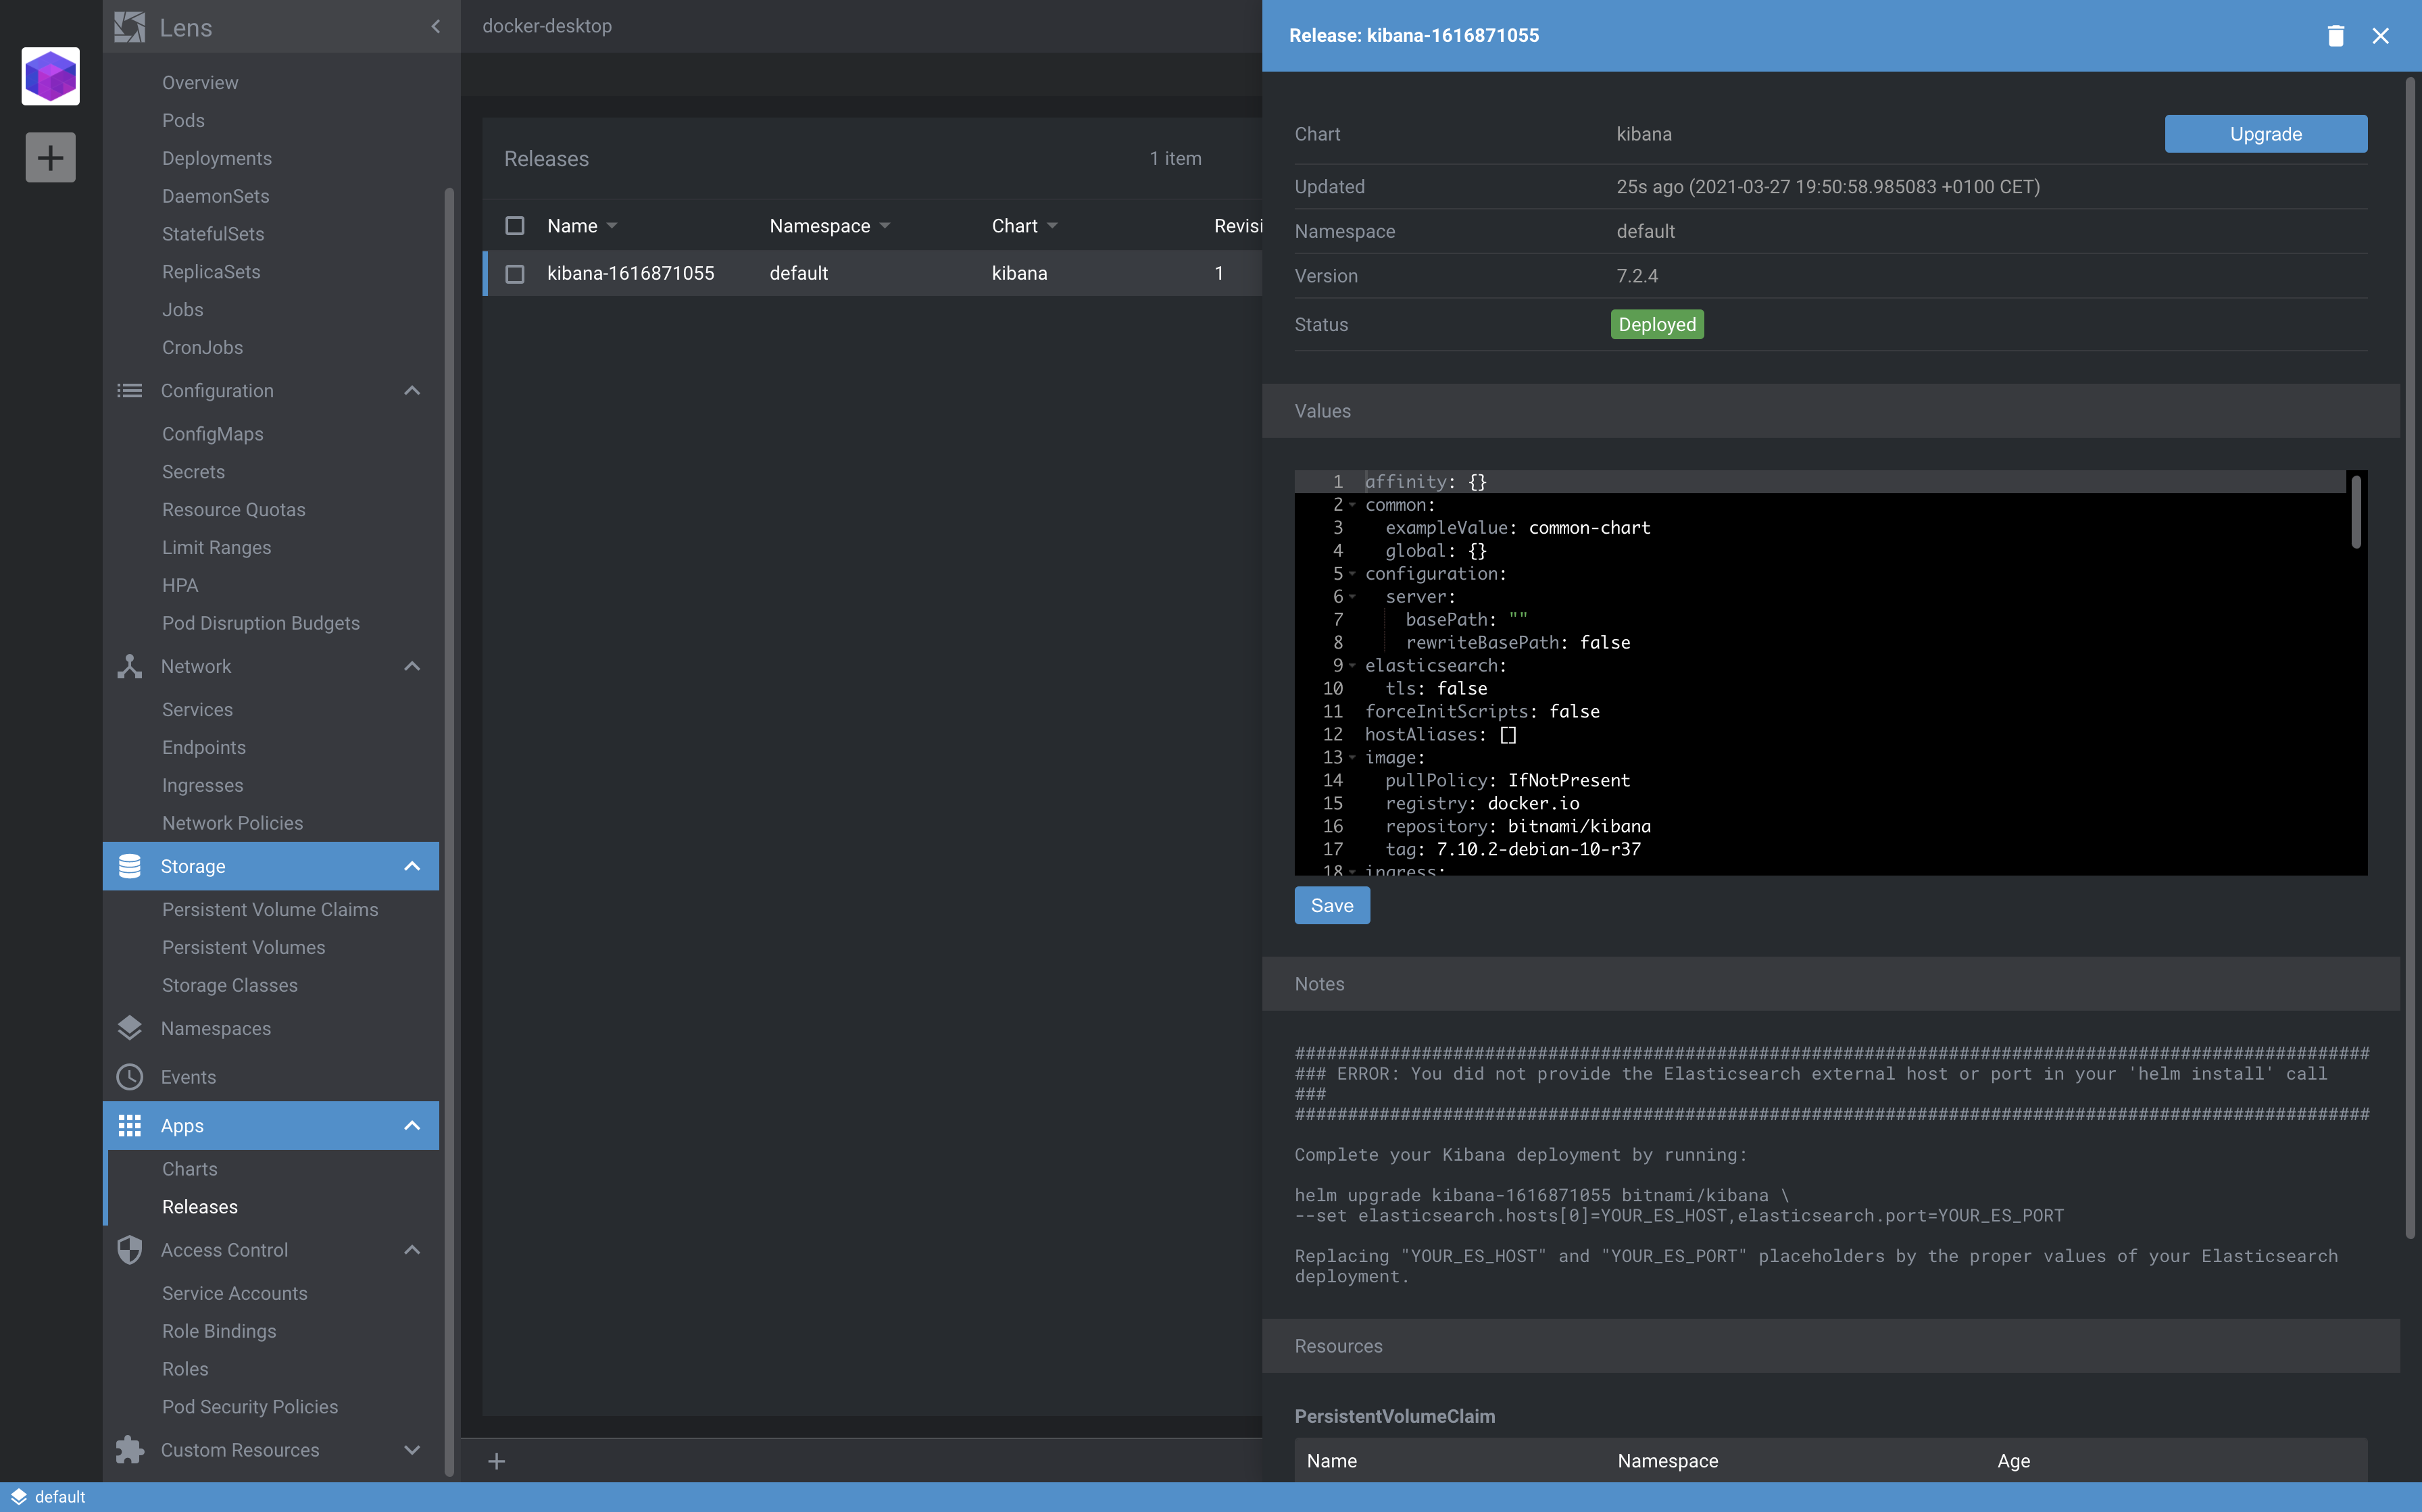2422x1512 pixels.
Task: Open the Ingresses menu item
Action: (202, 786)
